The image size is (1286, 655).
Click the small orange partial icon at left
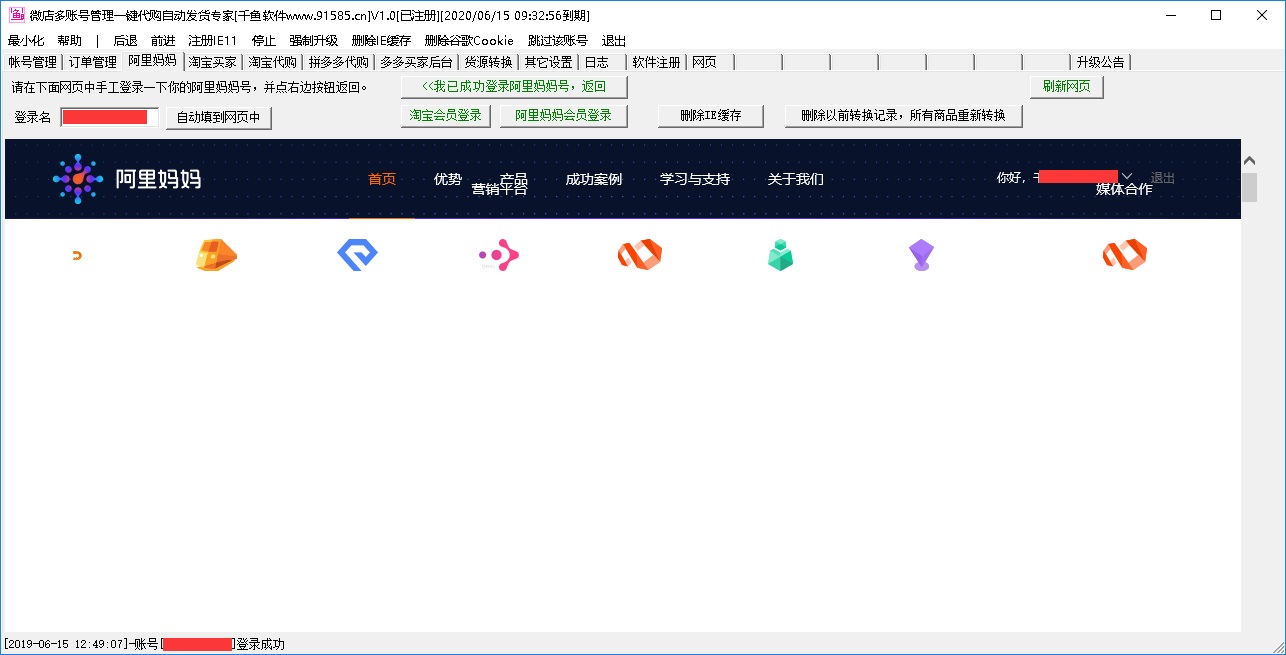(x=77, y=256)
